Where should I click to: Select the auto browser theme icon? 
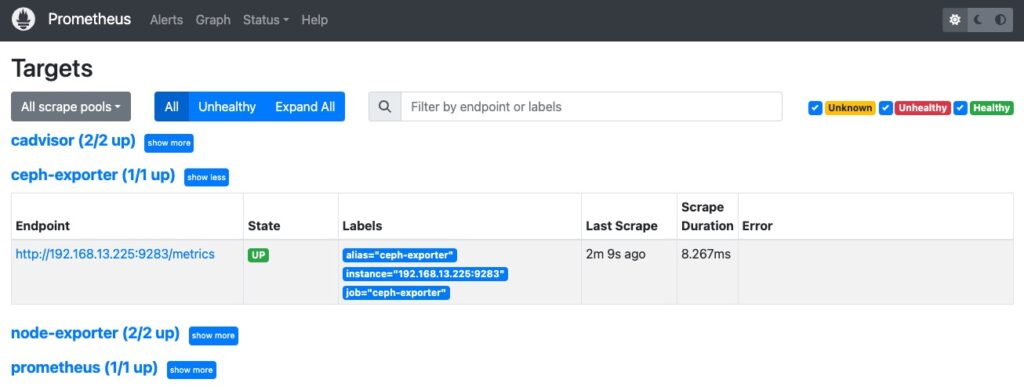pyautogui.click(x=1000, y=20)
